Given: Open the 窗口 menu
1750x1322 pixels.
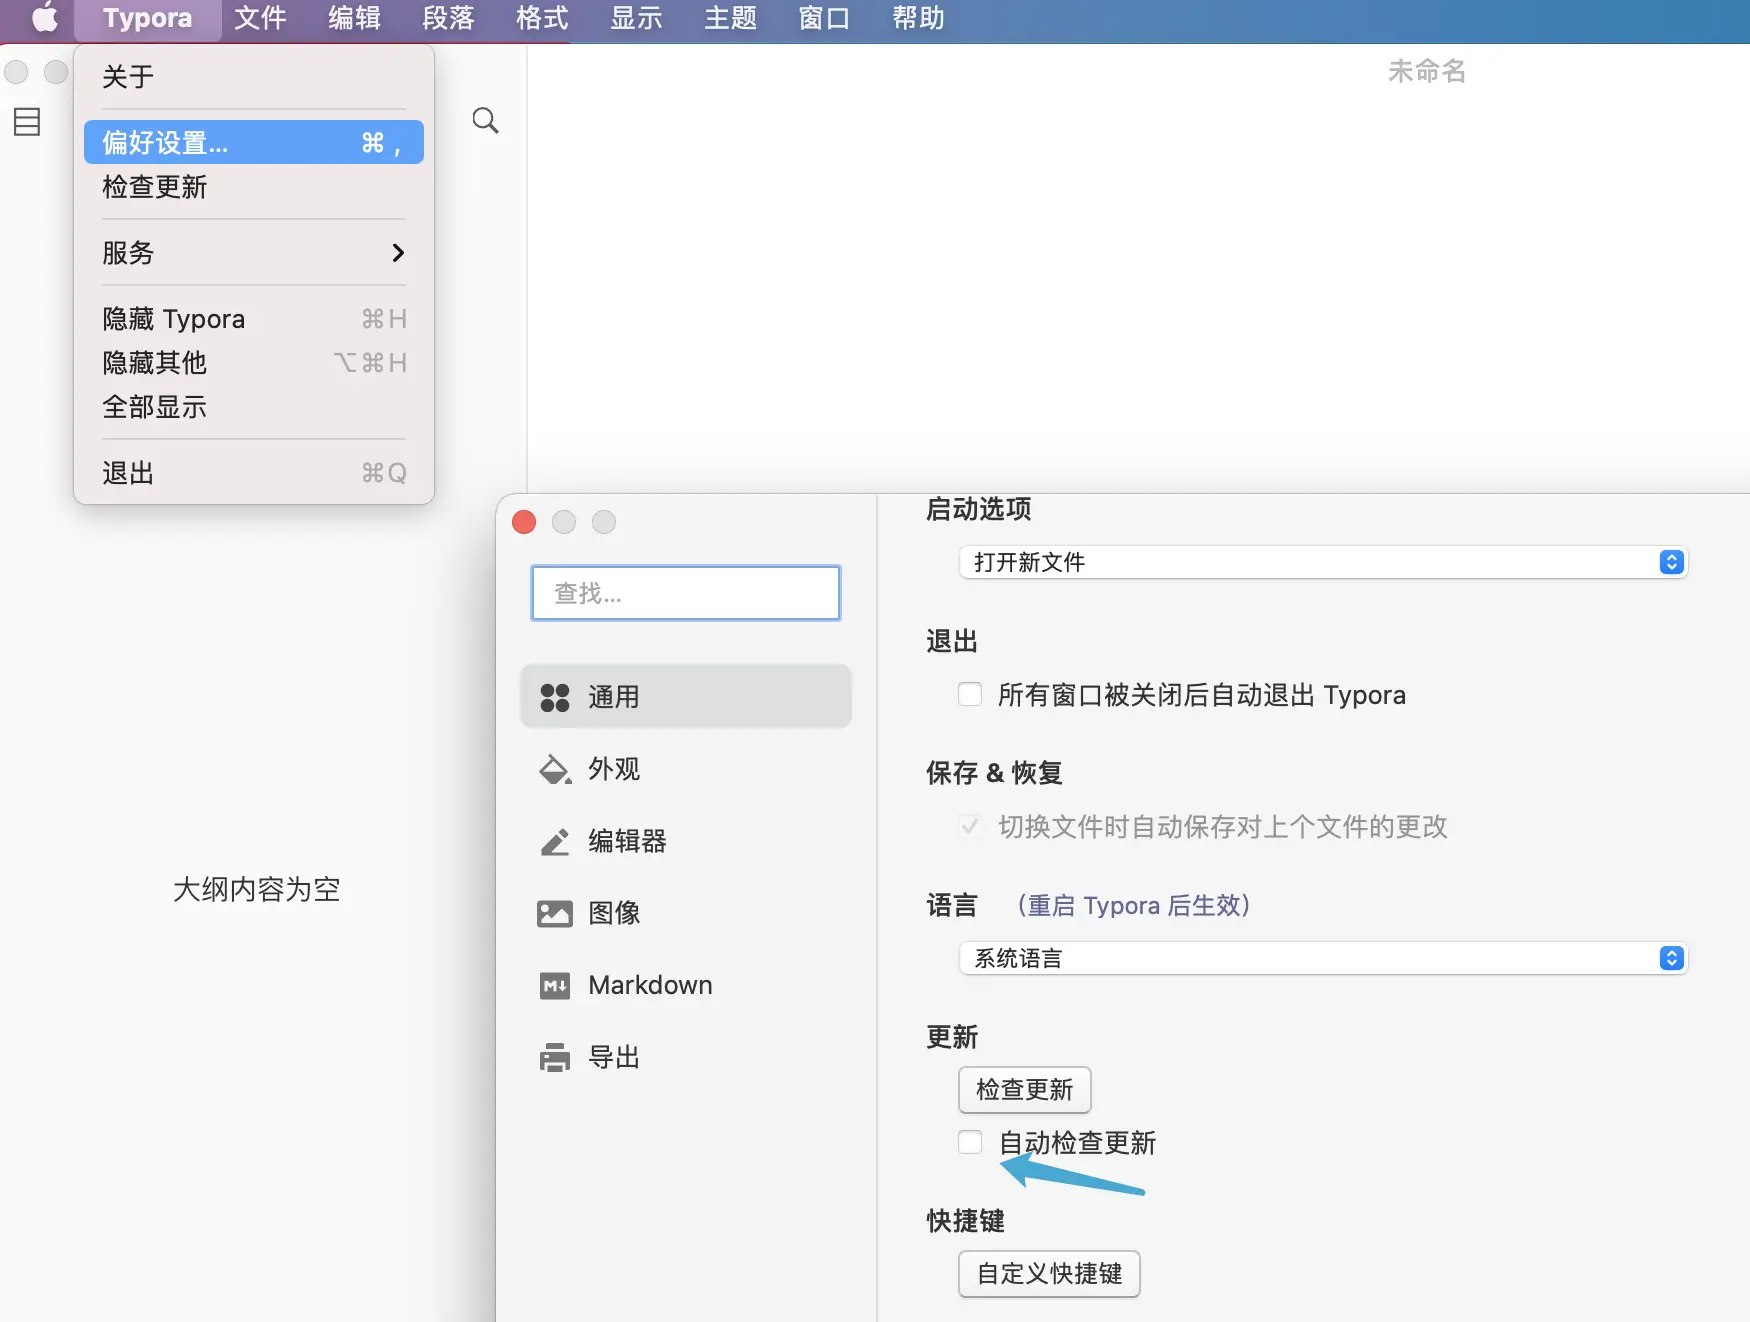Looking at the screenshot, I should pyautogui.click(x=824, y=18).
